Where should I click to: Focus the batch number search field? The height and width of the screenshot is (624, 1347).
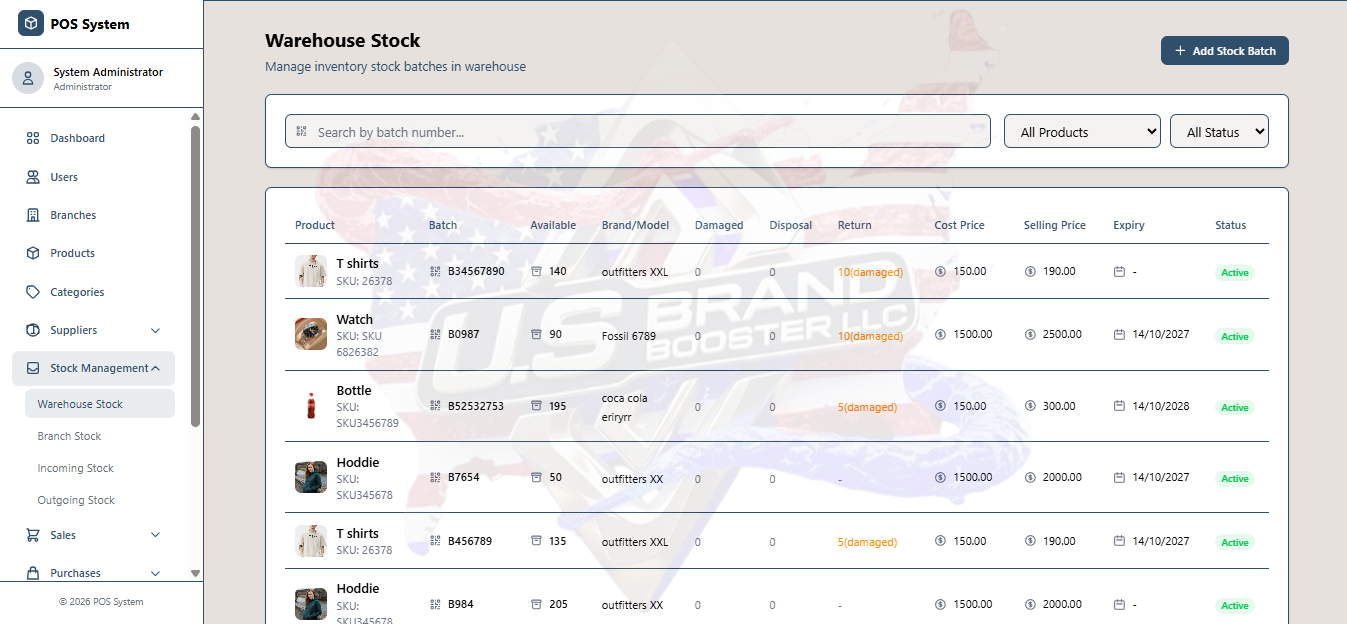pyautogui.click(x=640, y=132)
